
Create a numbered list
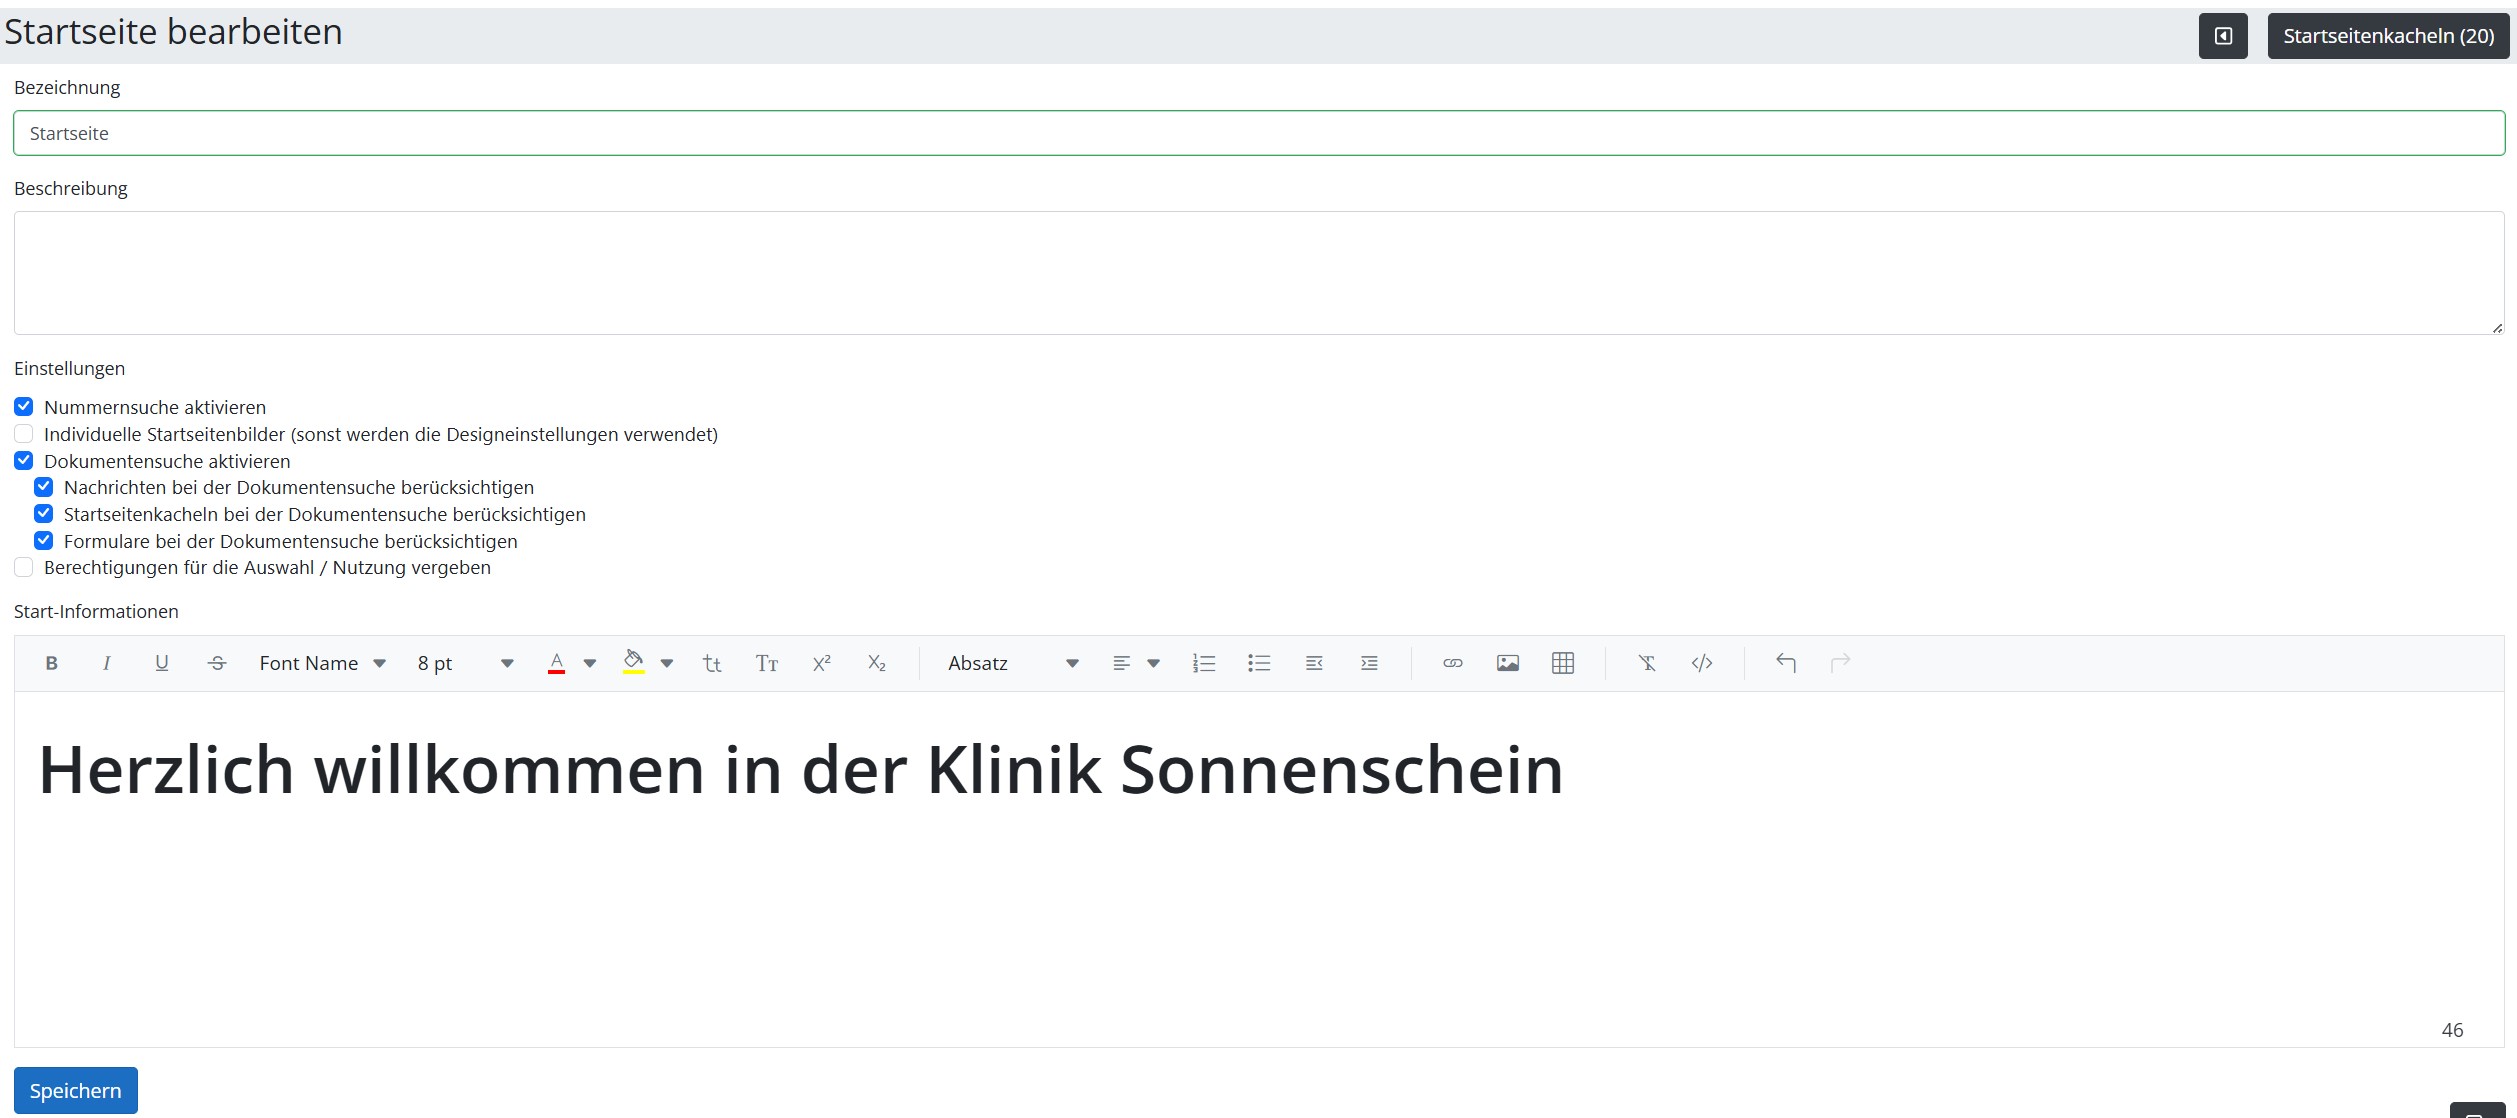coord(1204,663)
